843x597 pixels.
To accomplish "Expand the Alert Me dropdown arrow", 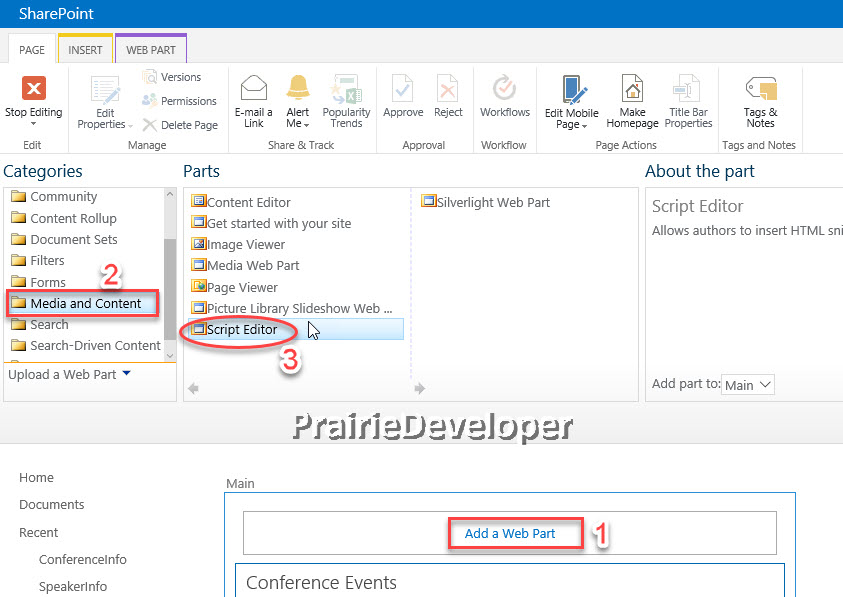I will [x=306, y=125].
